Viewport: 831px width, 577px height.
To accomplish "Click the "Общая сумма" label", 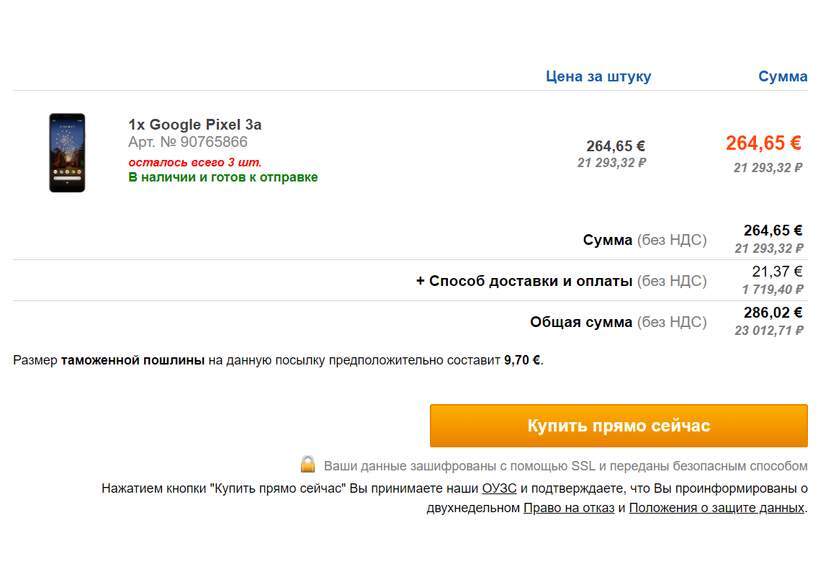I will tap(581, 322).
